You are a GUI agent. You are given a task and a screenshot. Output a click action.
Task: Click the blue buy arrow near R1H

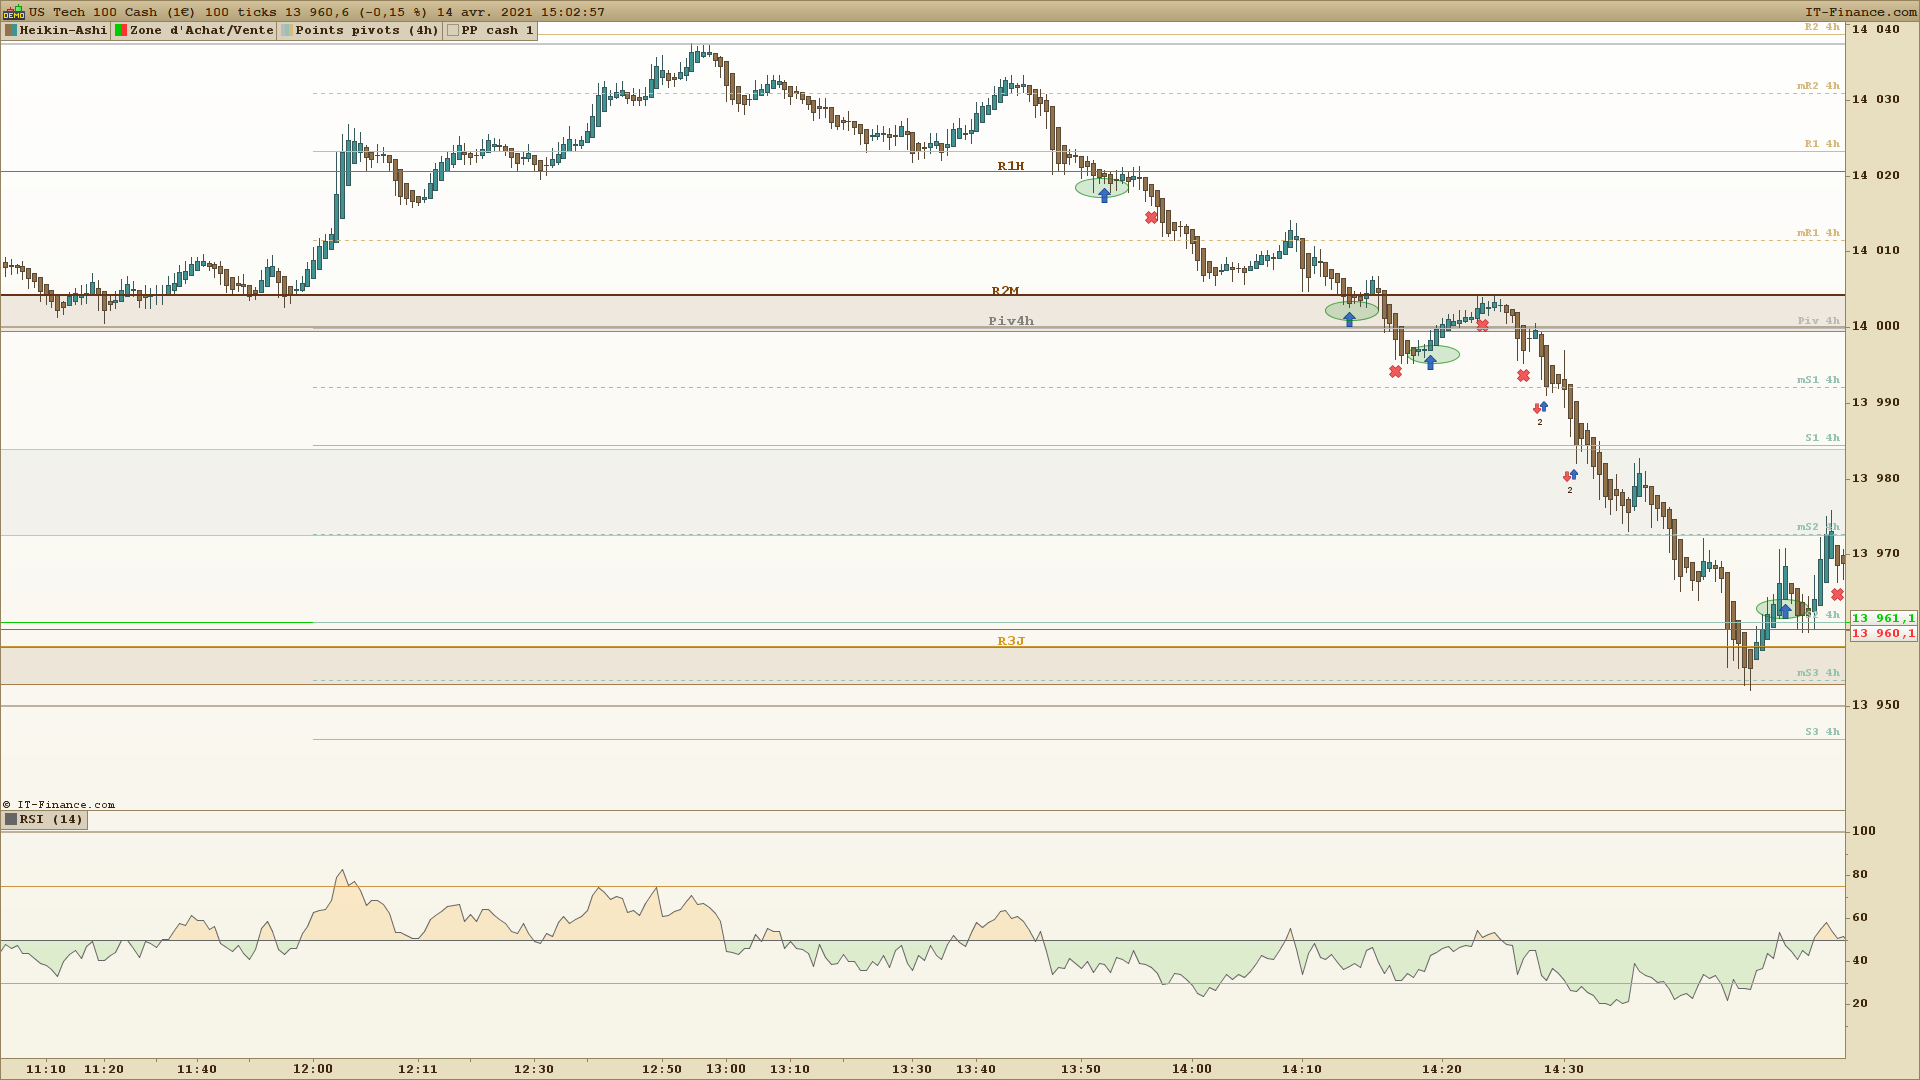1104,195
